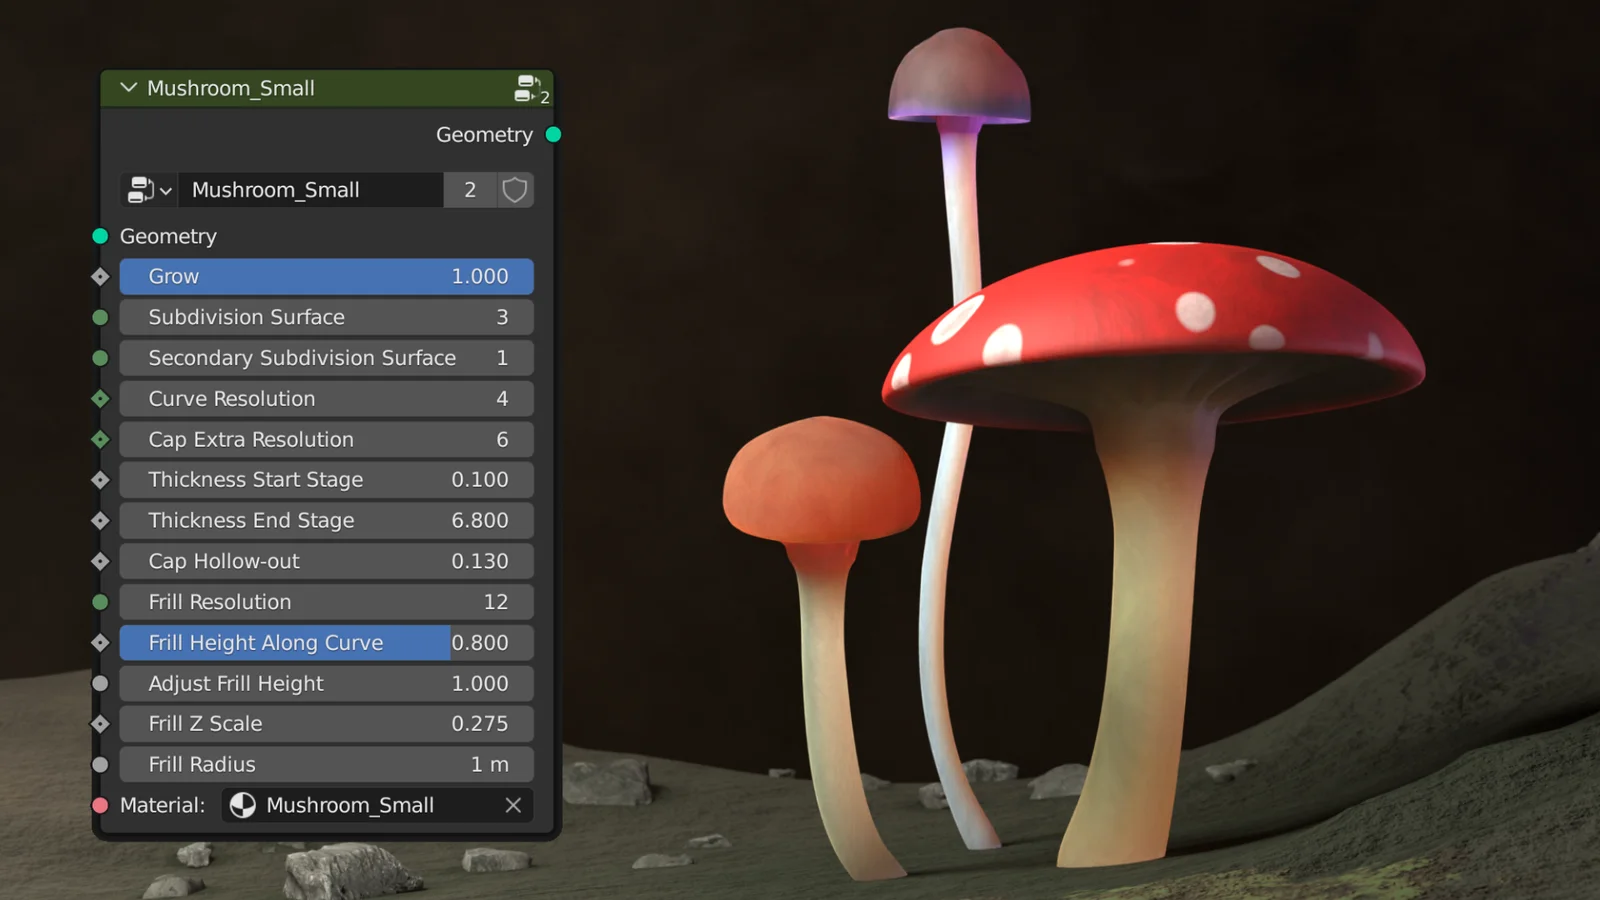Click the Material red socket
Viewport: 1600px width, 900px height.
(100, 805)
